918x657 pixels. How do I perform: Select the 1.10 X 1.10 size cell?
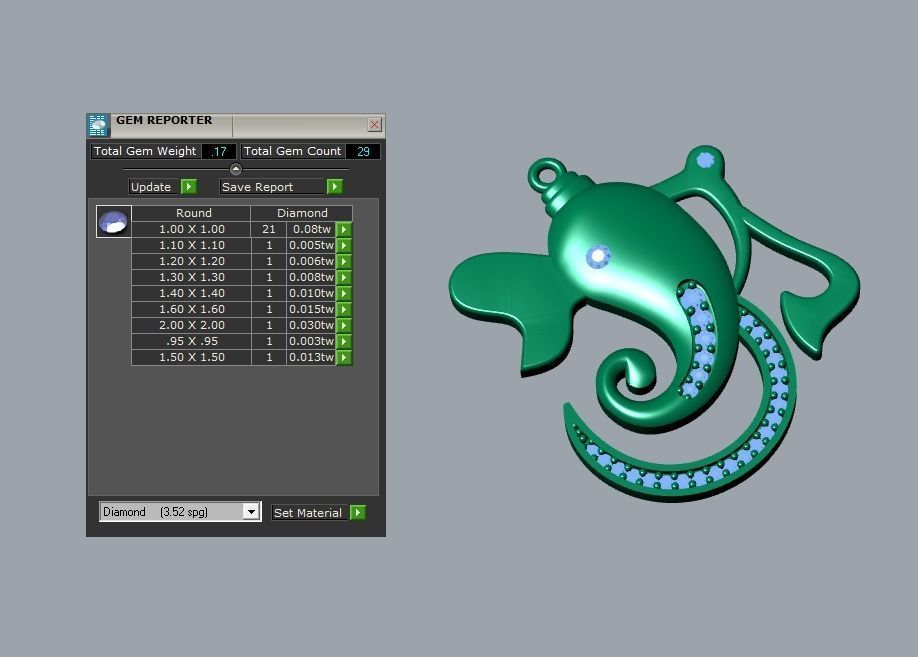click(x=191, y=245)
